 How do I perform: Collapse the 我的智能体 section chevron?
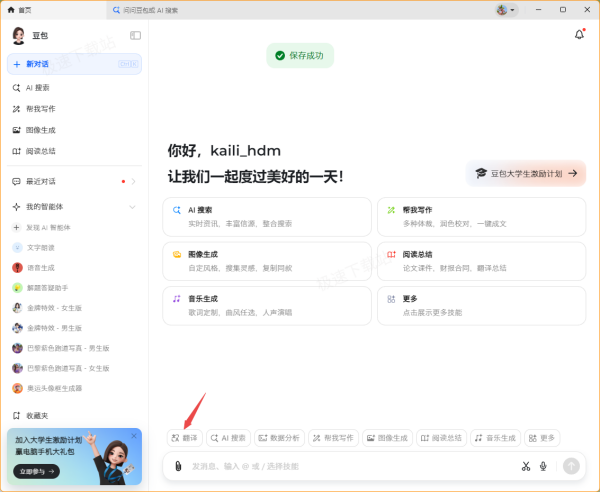132,207
